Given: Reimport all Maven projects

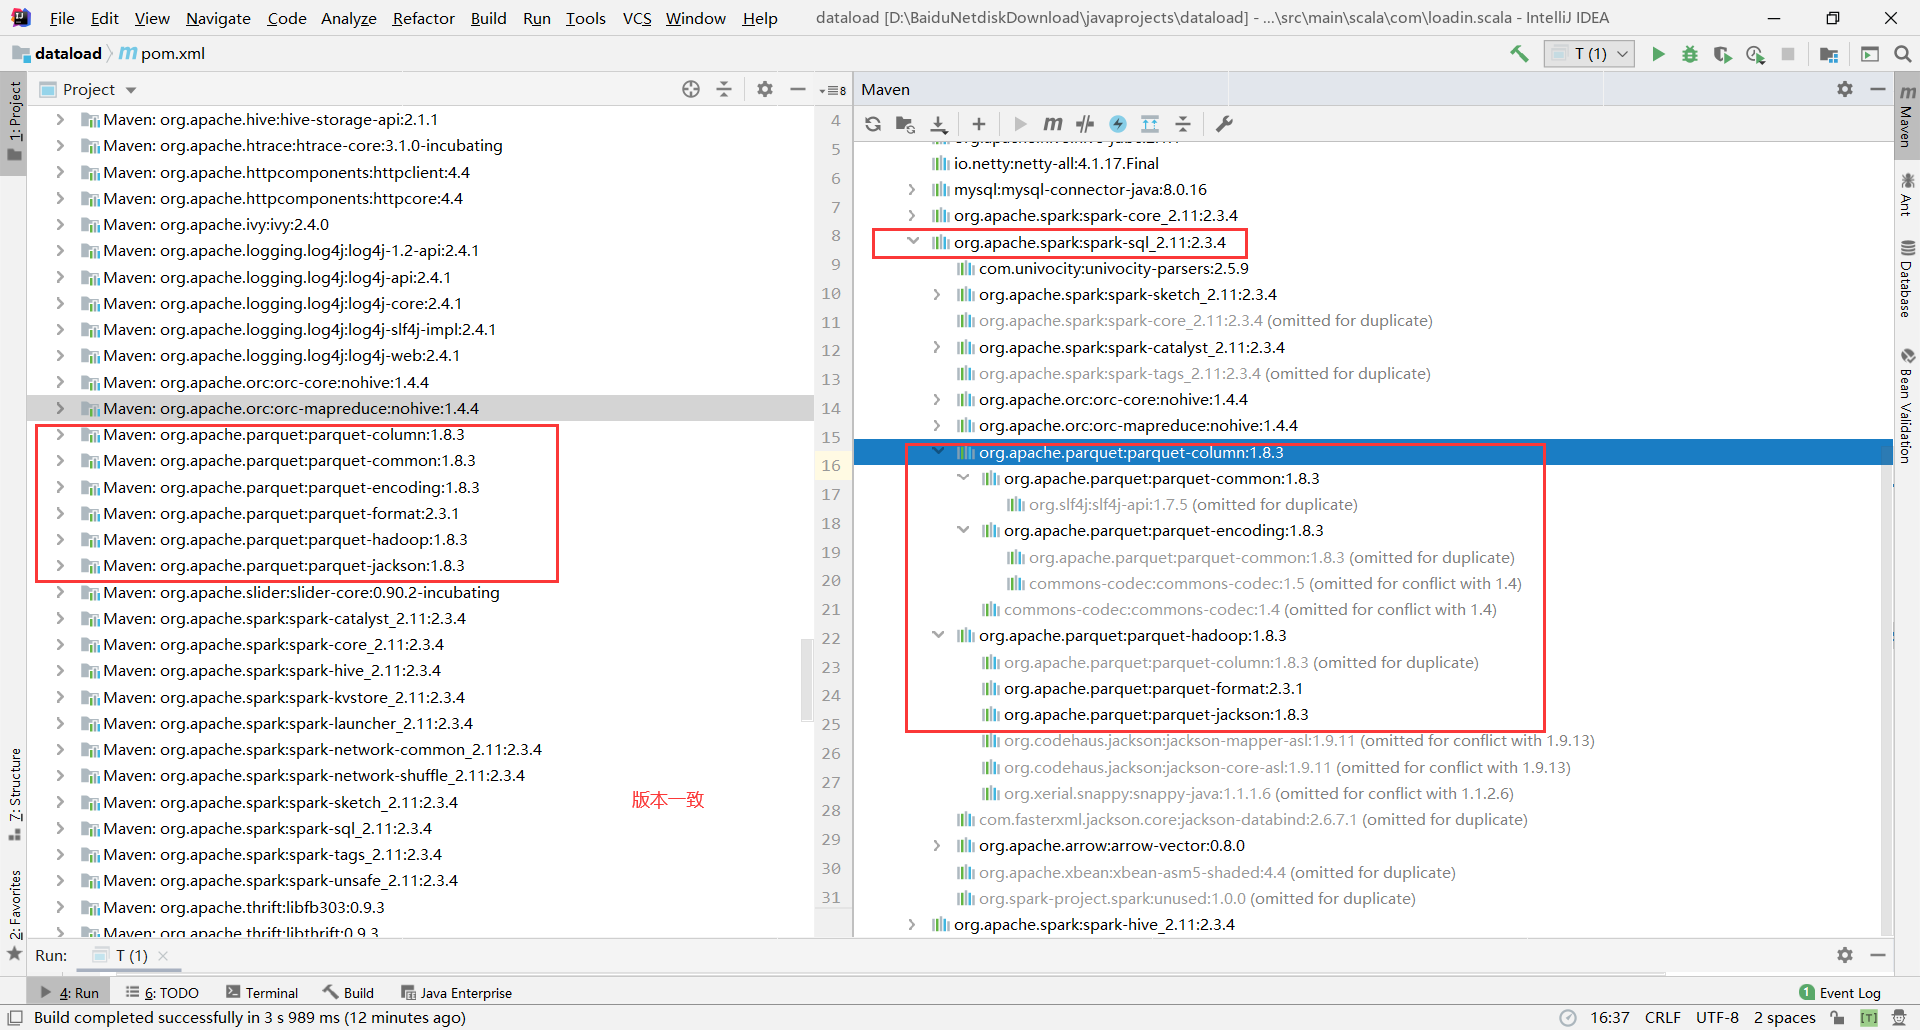Looking at the screenshot, I should pos(873,124).
